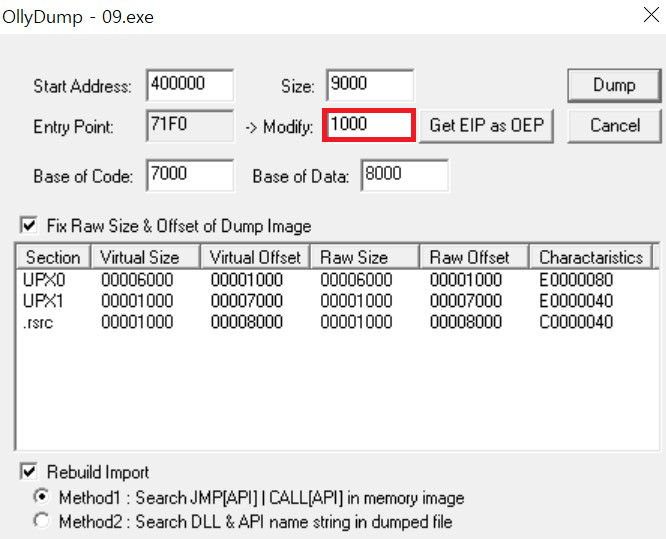Click UPX0 raw offset 00001000
The height and width of the screenshot is (539, 666).
coord(466,280)
